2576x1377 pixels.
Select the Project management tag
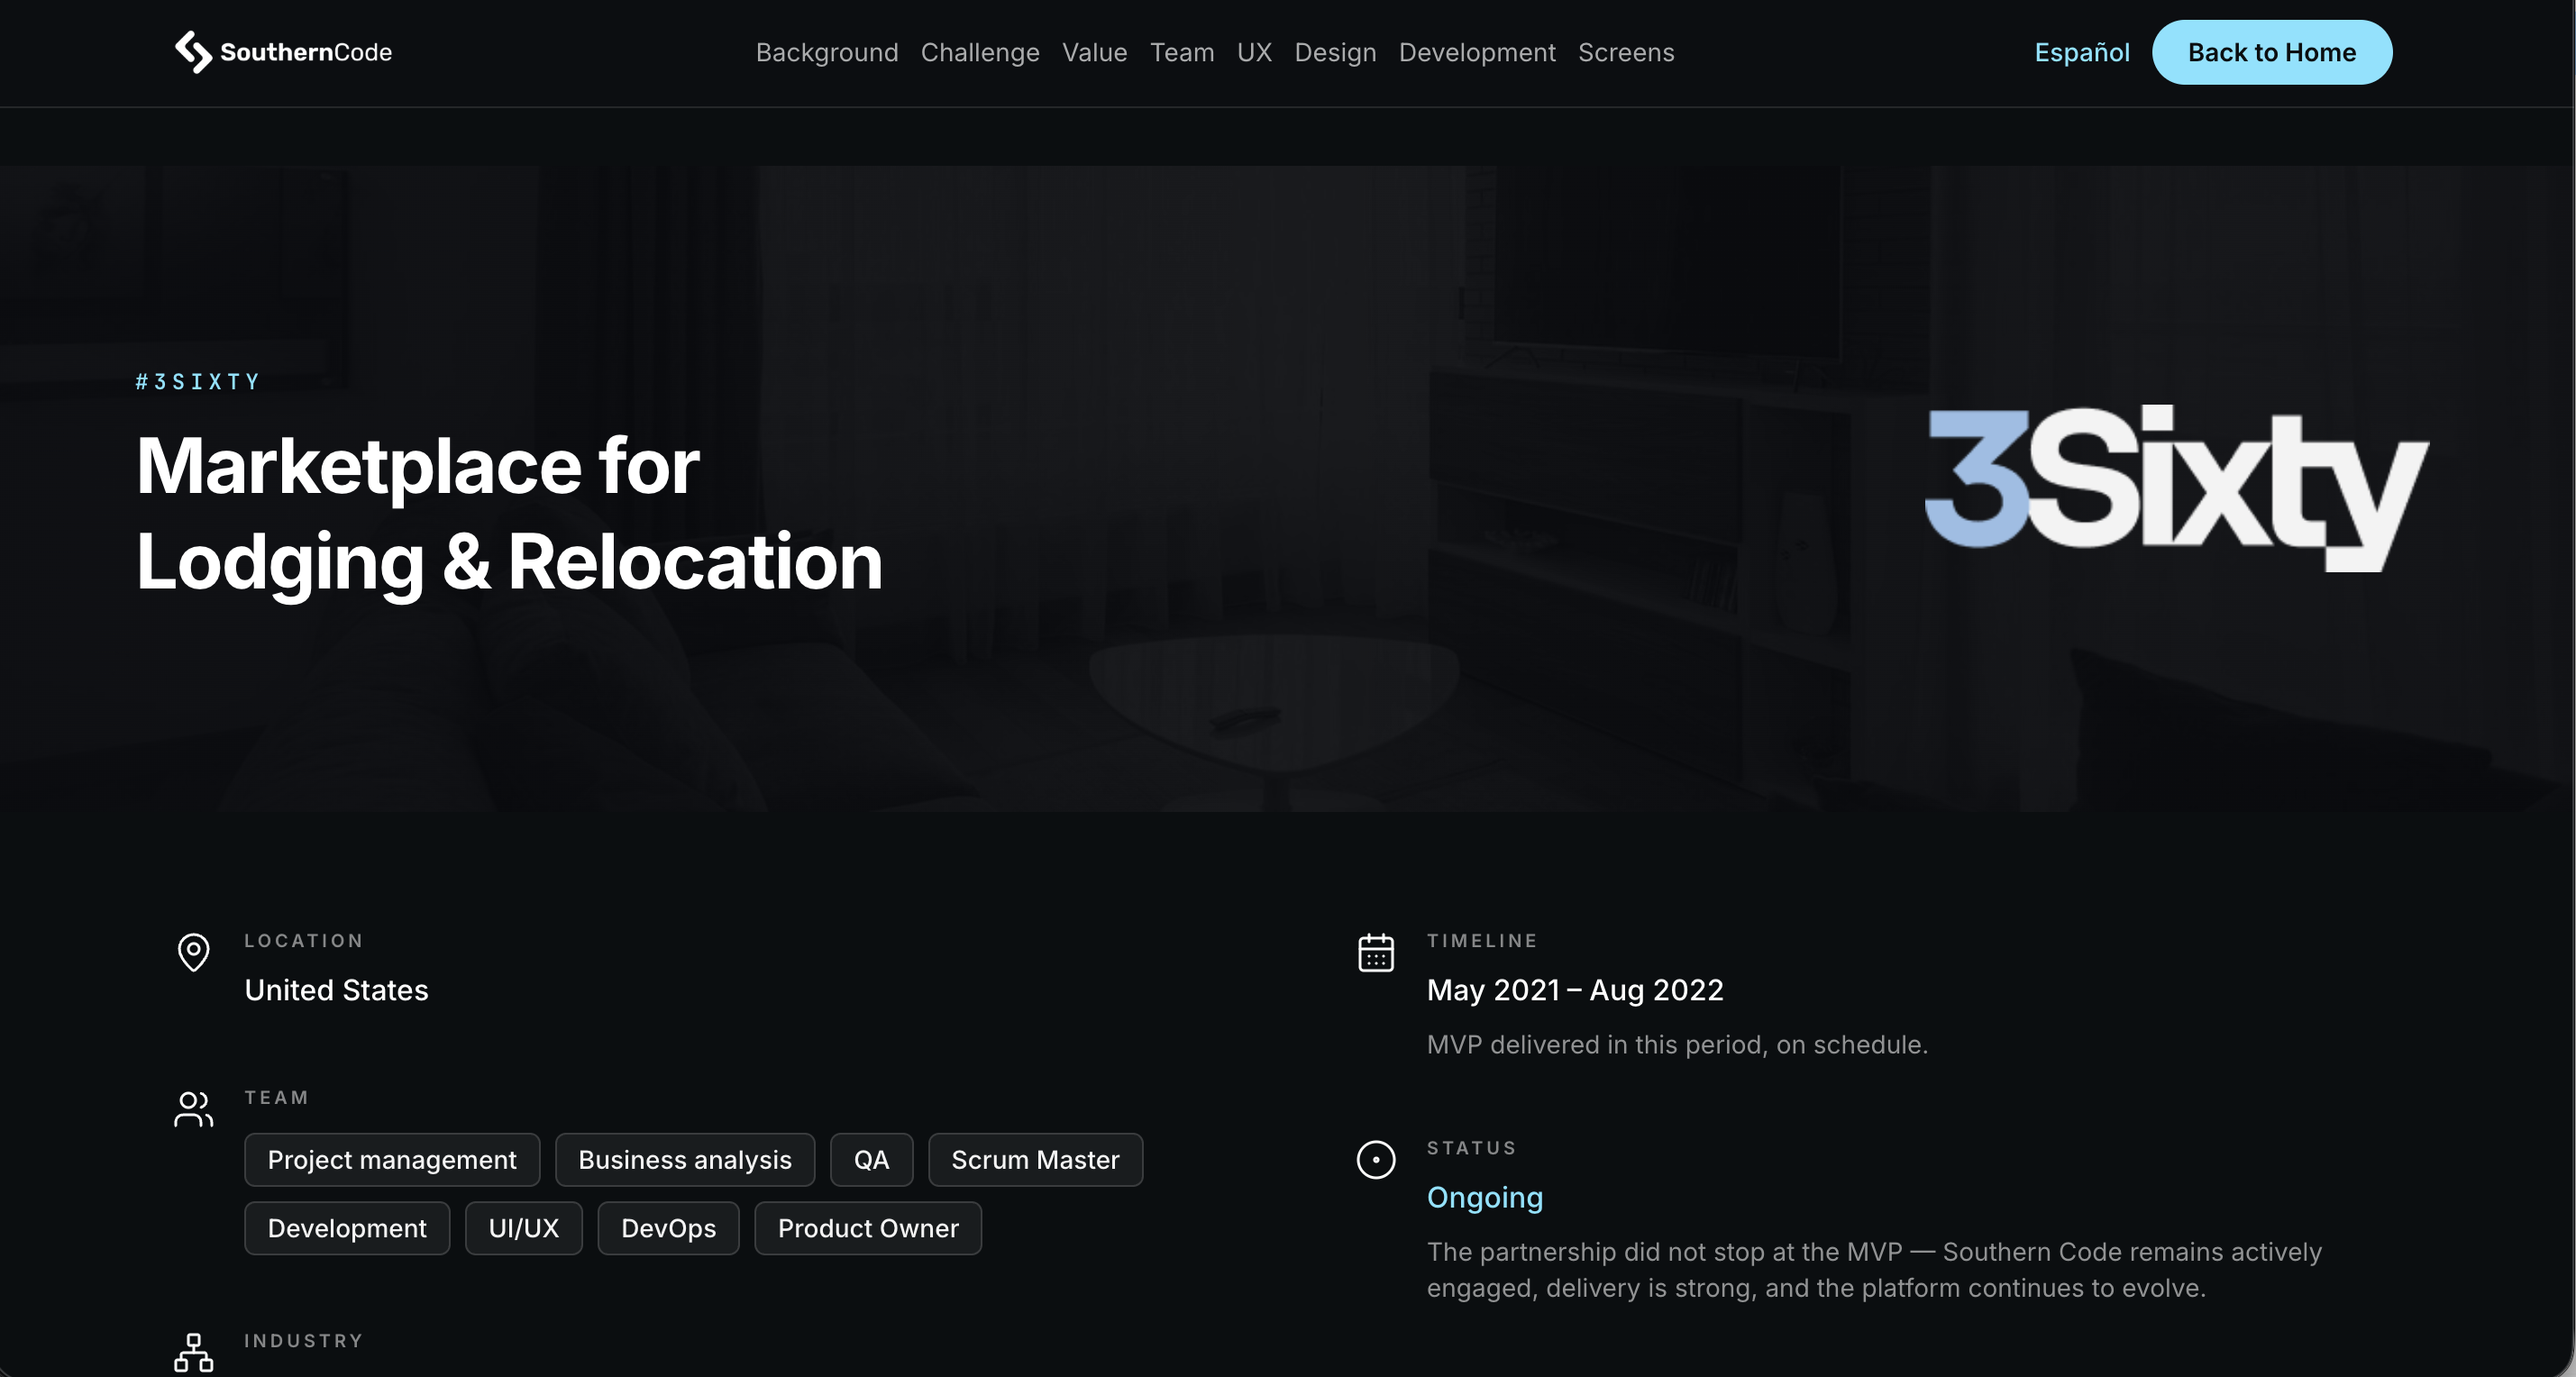[x=392, y=1160]
